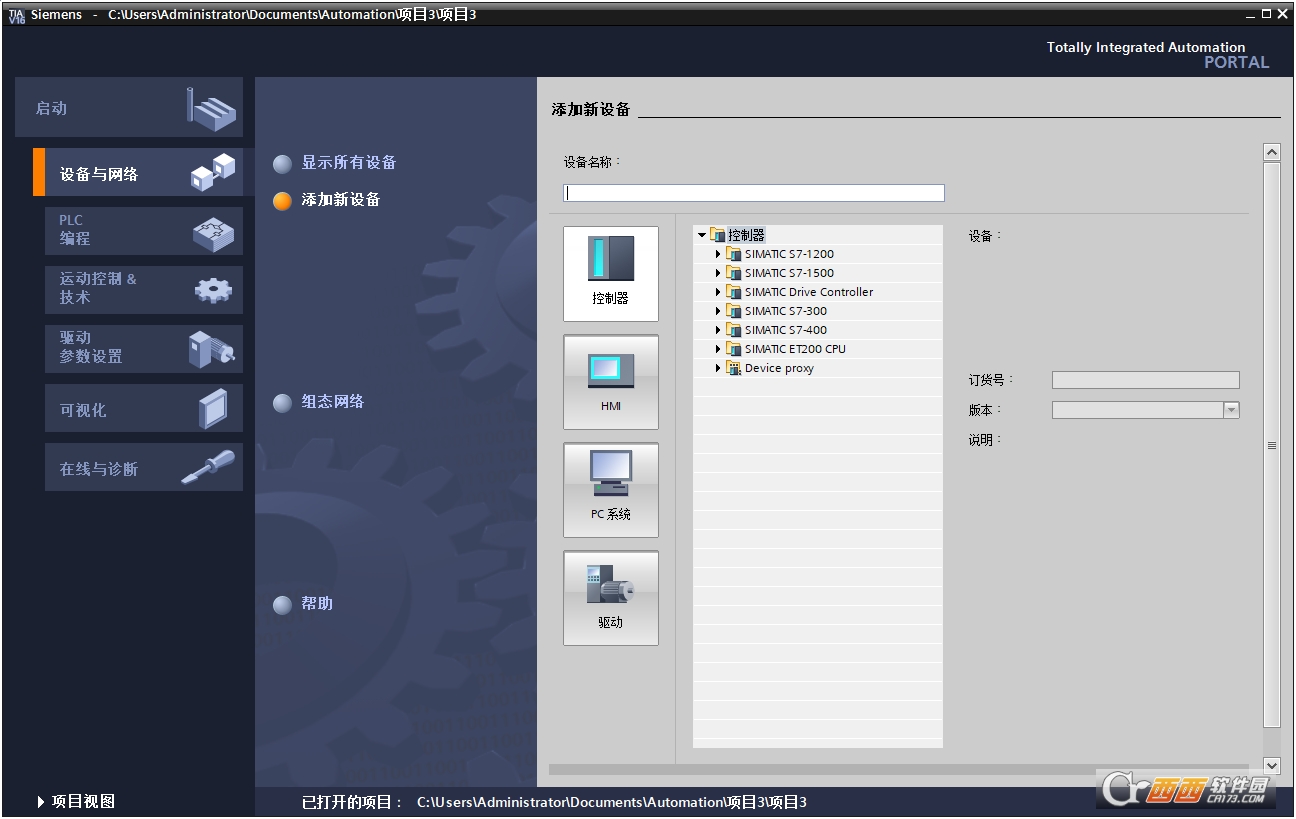1296x819 pixels.
Task: Expand the SIMATIC Drive Controller node arrow
Action: 718,292
